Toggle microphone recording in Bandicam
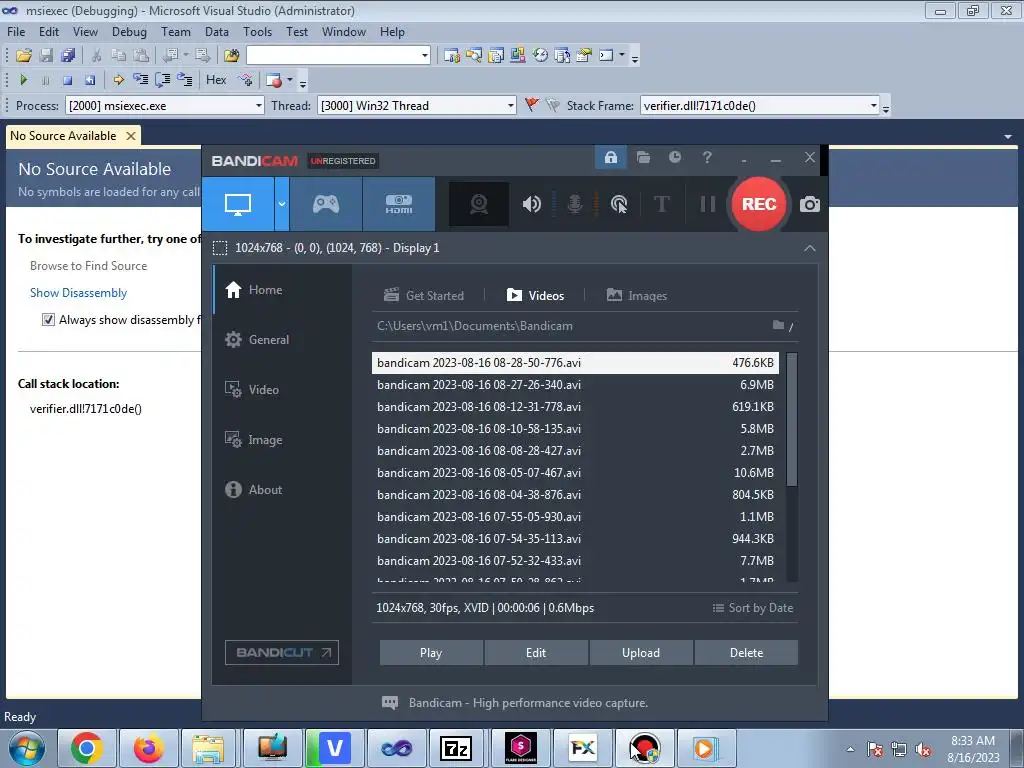1024x768 pixels. click(574, 204)
